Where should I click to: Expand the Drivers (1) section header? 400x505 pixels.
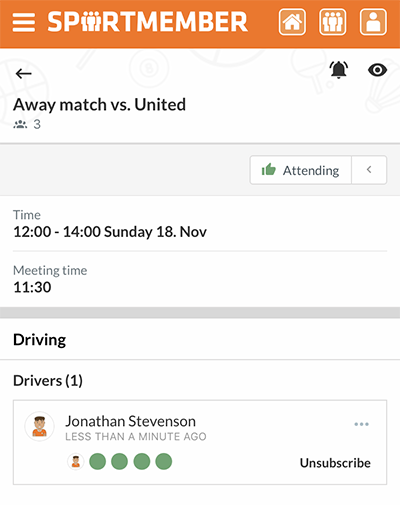(48, 381)
